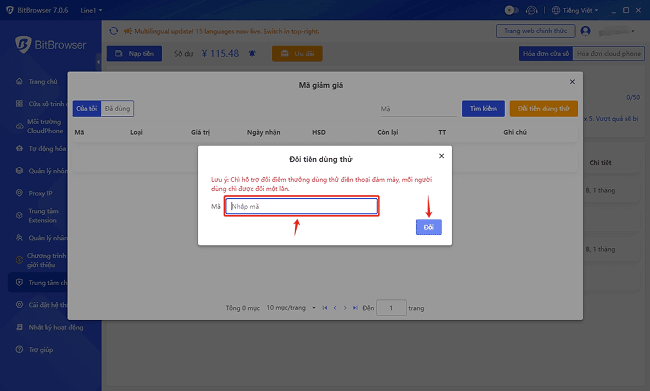Open Môi trường CloudPhone in sidebar

[x=45, y=126]
